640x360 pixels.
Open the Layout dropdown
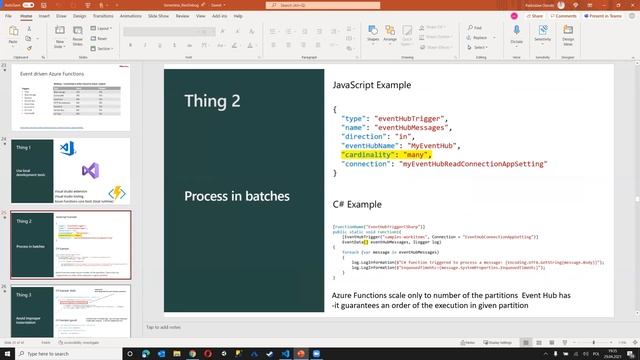click(101, 29)
